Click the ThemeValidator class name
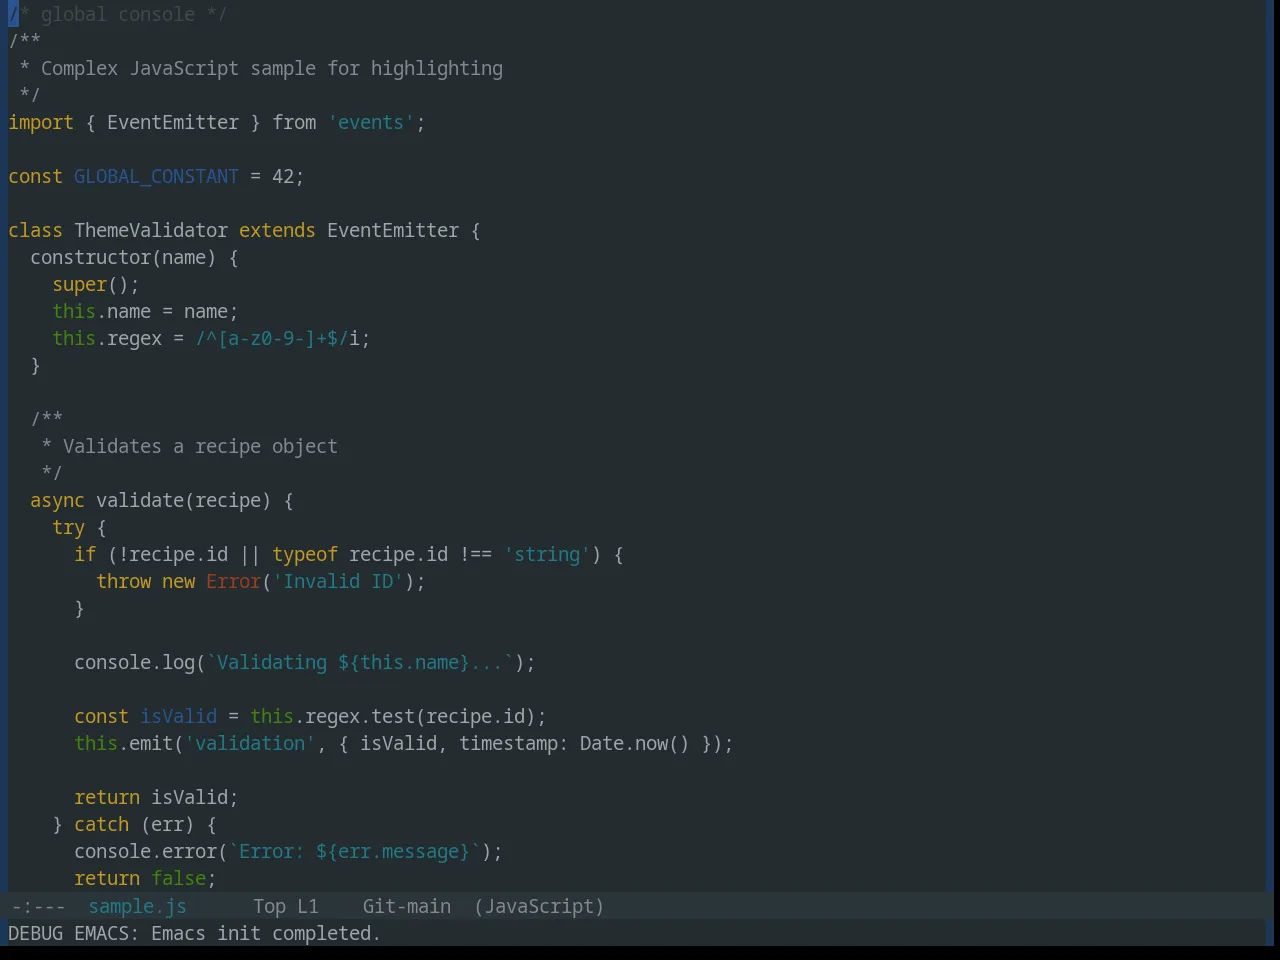The image size is (1280, 960). pos(151,230)
